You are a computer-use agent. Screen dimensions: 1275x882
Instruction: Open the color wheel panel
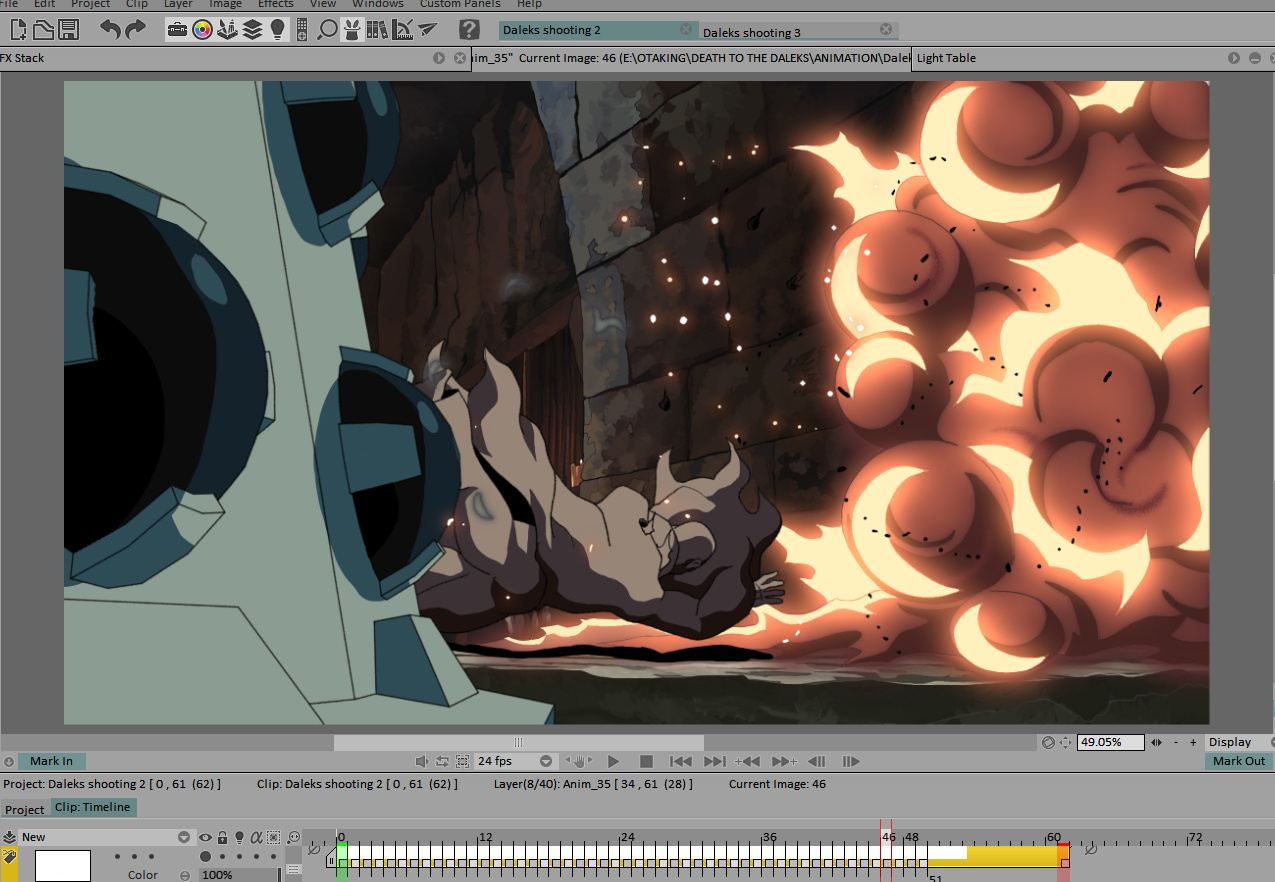pyautogui.click(x=202, y=30)
